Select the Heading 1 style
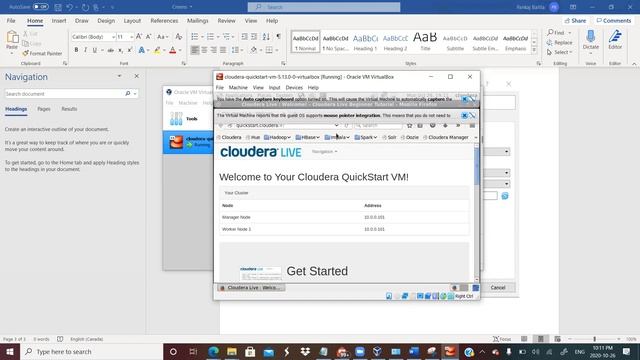This screenshot has height=360, width=640. 365,42
